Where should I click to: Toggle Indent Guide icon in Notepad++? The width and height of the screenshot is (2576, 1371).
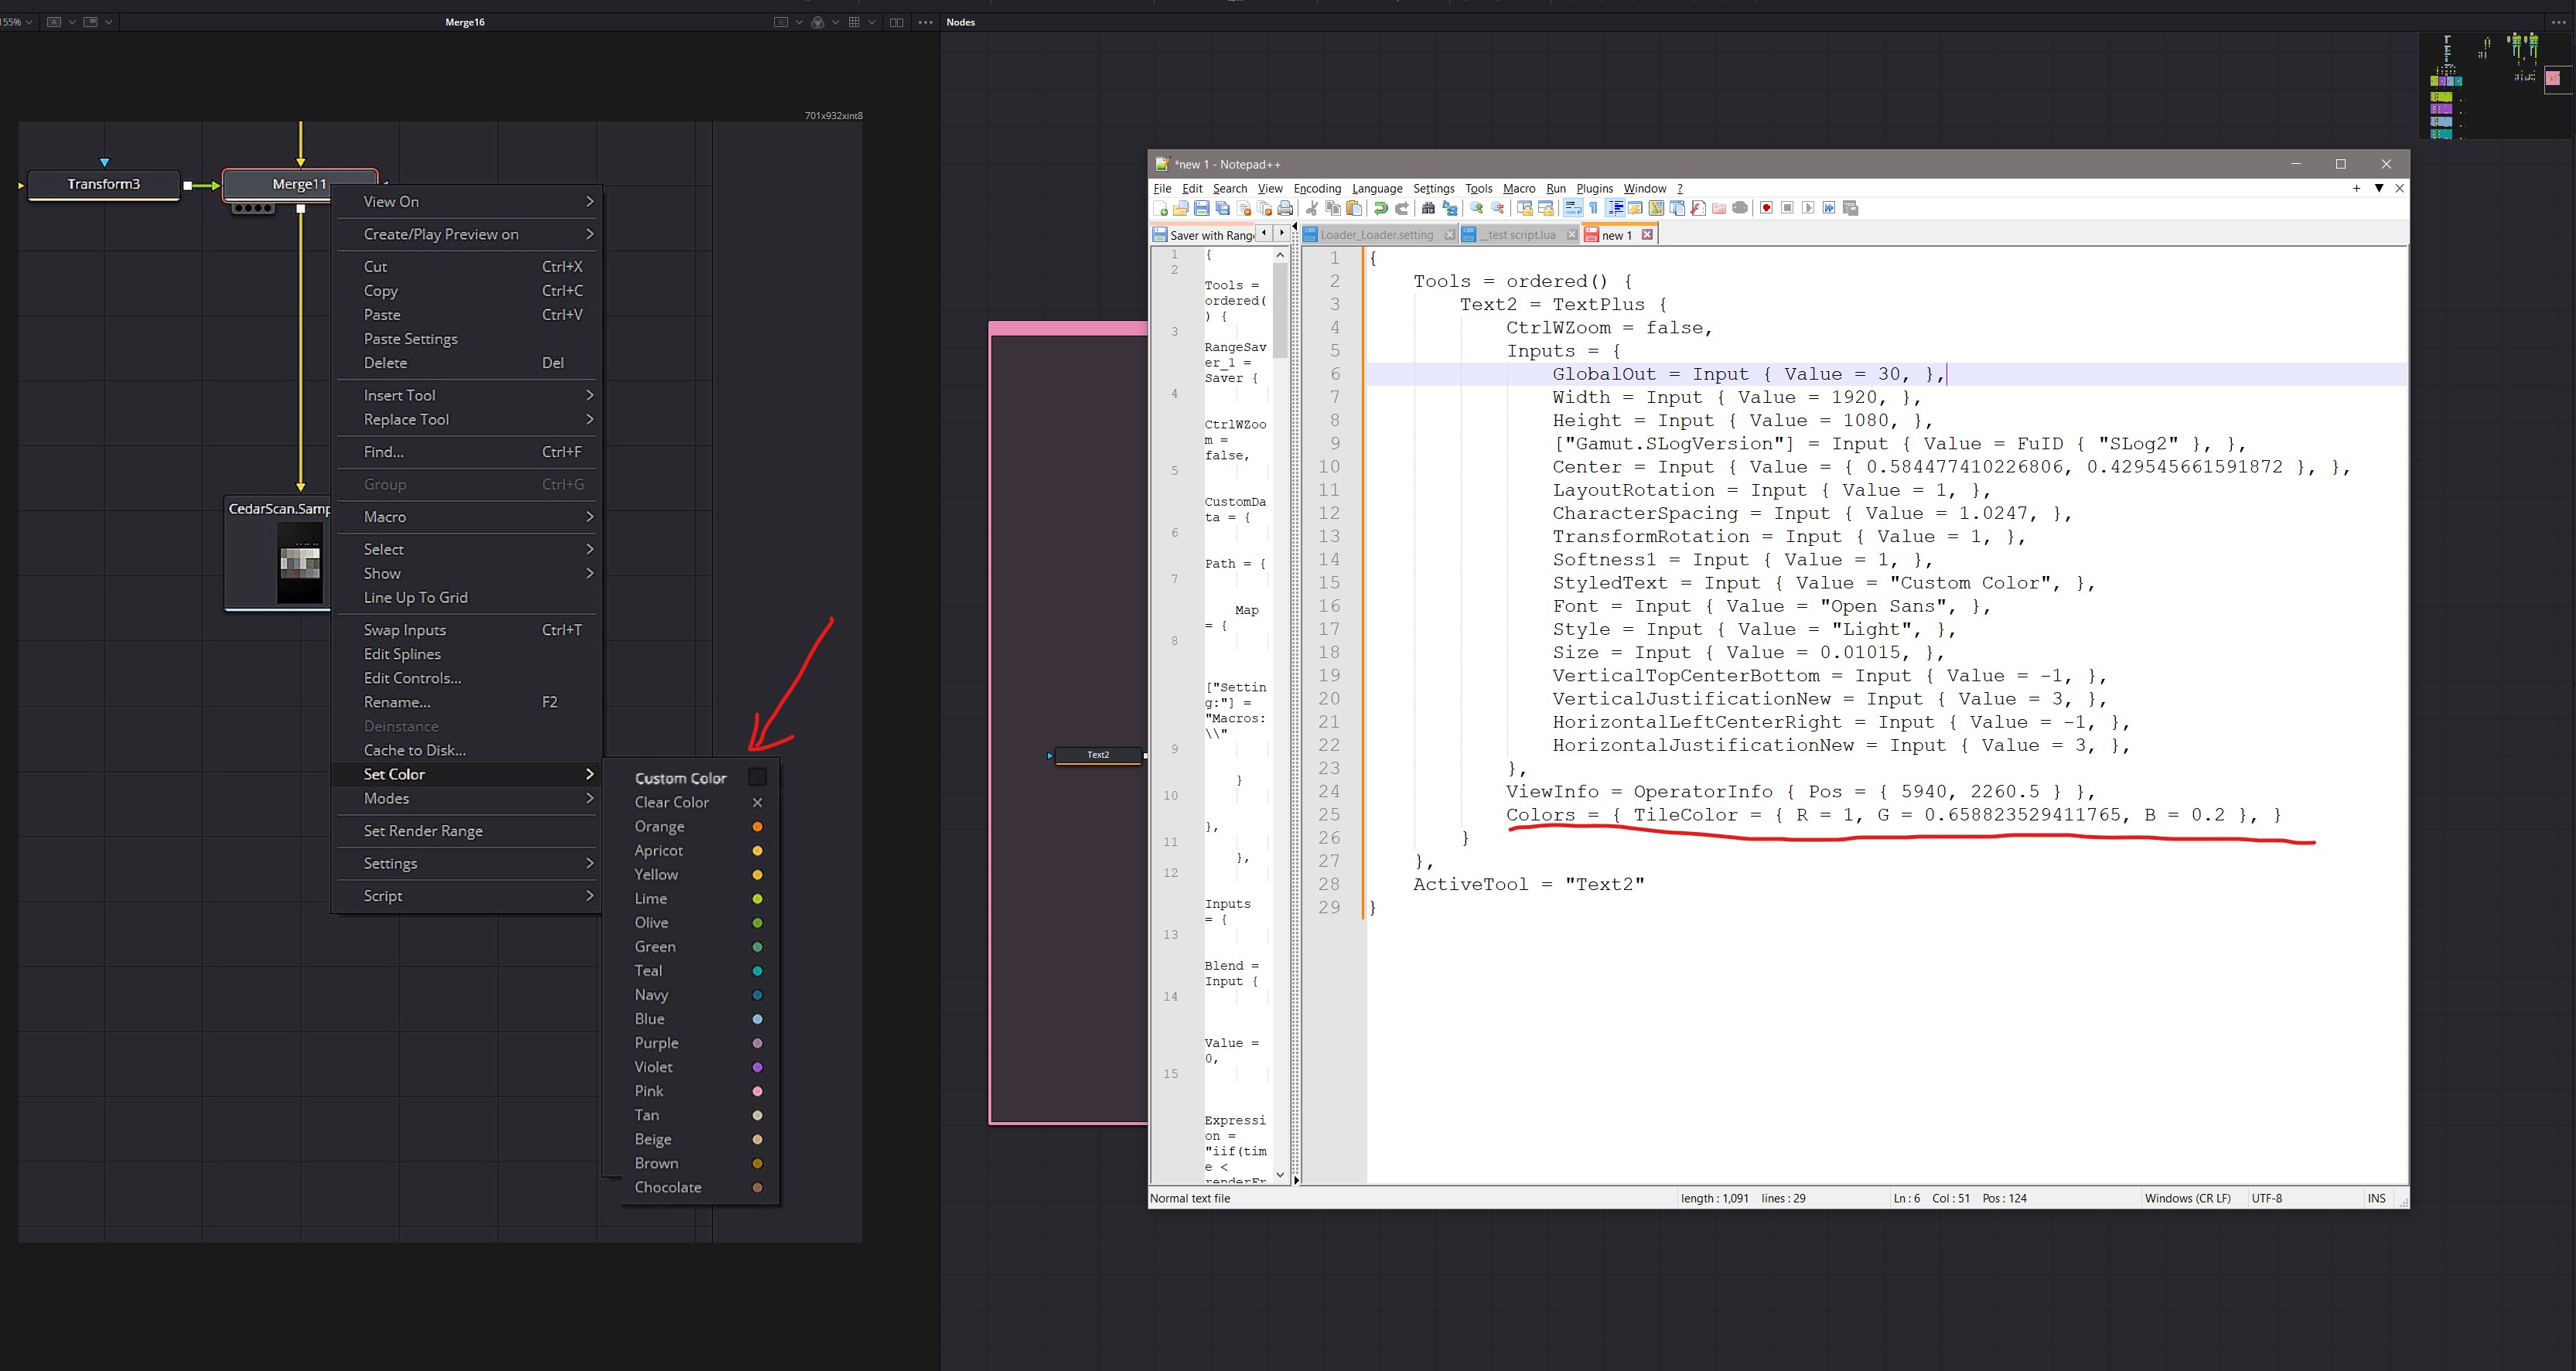tap(1615, 208)
